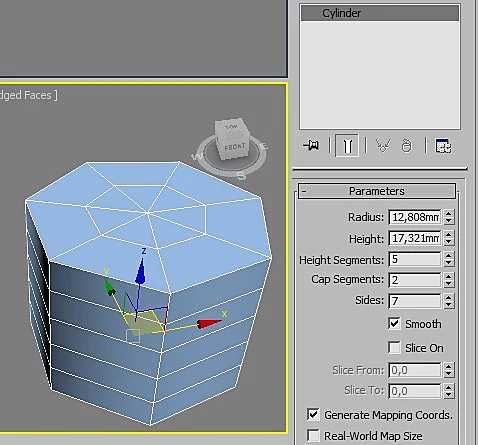Click the Pin Stack icon
The width and height of the screenshot is (478, 445).
[311, 145]
